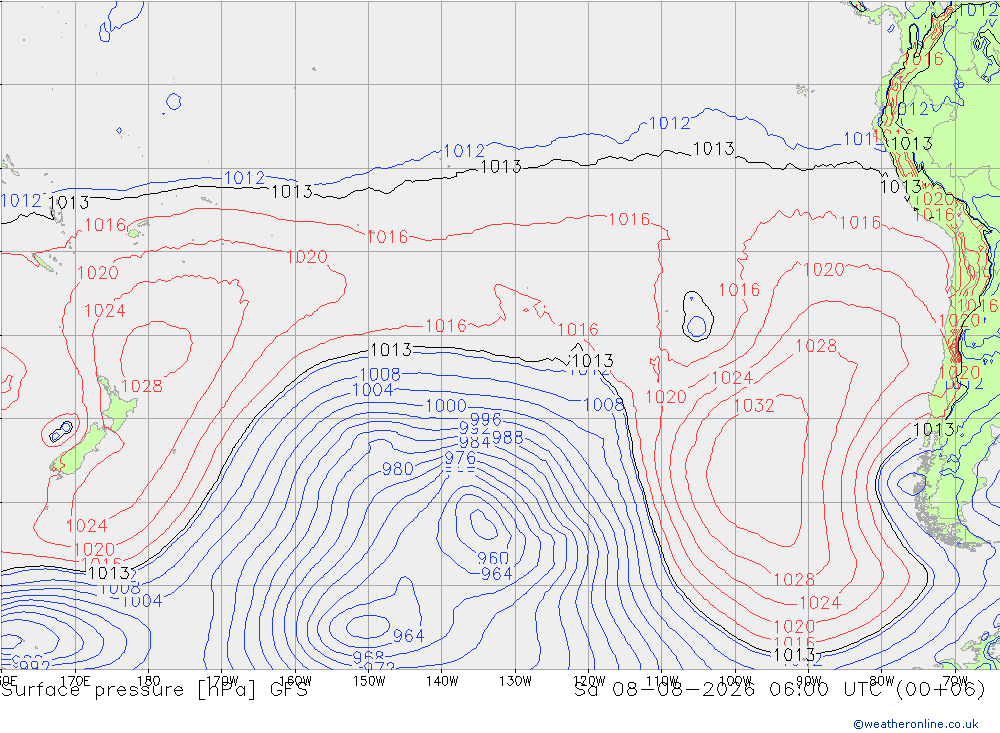Click the 100W longitude label

pyautogui.click(x=735, y=681)
